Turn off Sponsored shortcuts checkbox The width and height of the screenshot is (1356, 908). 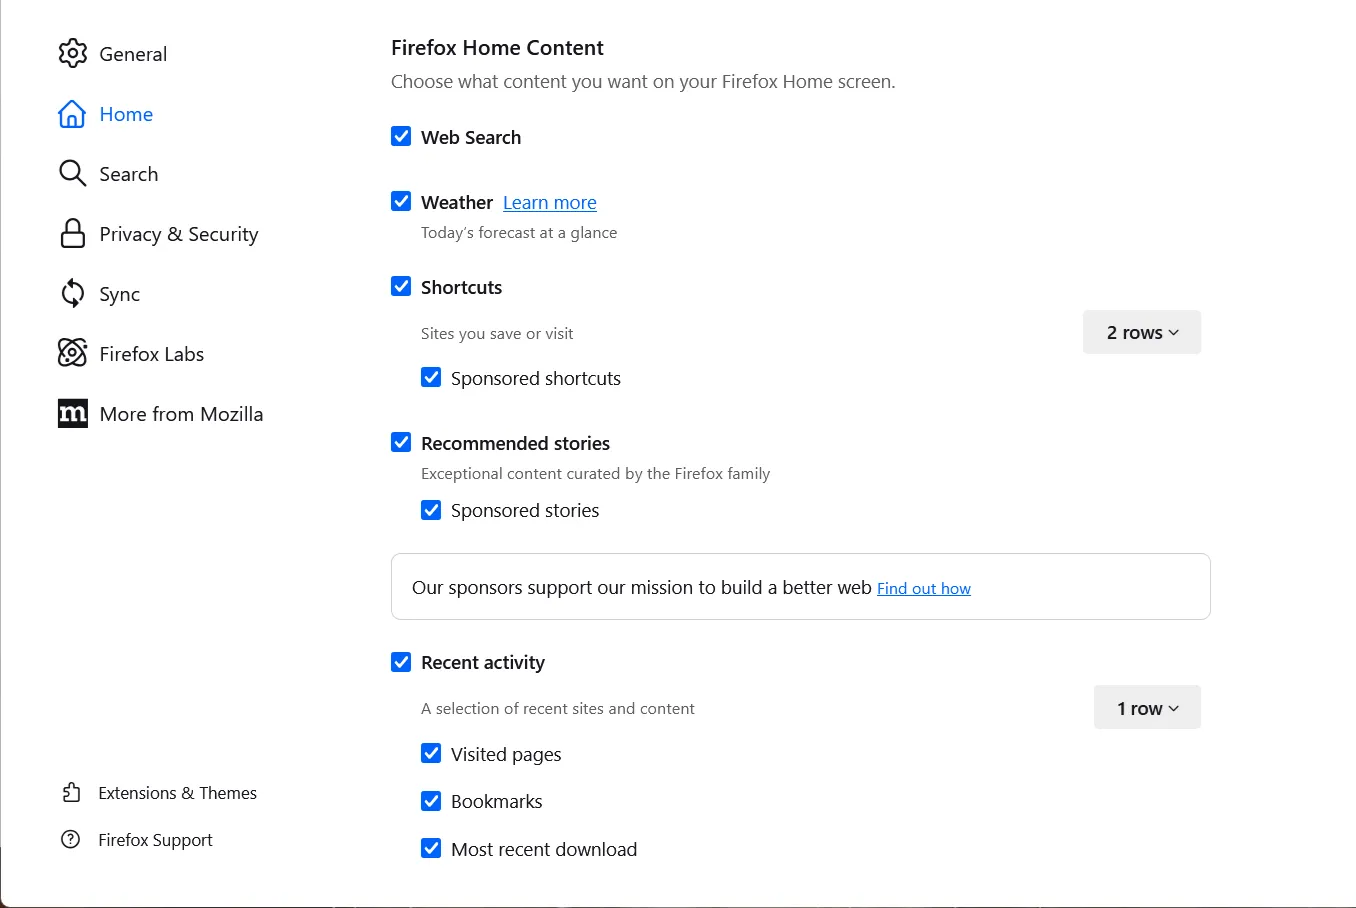[x=431, y=378]
